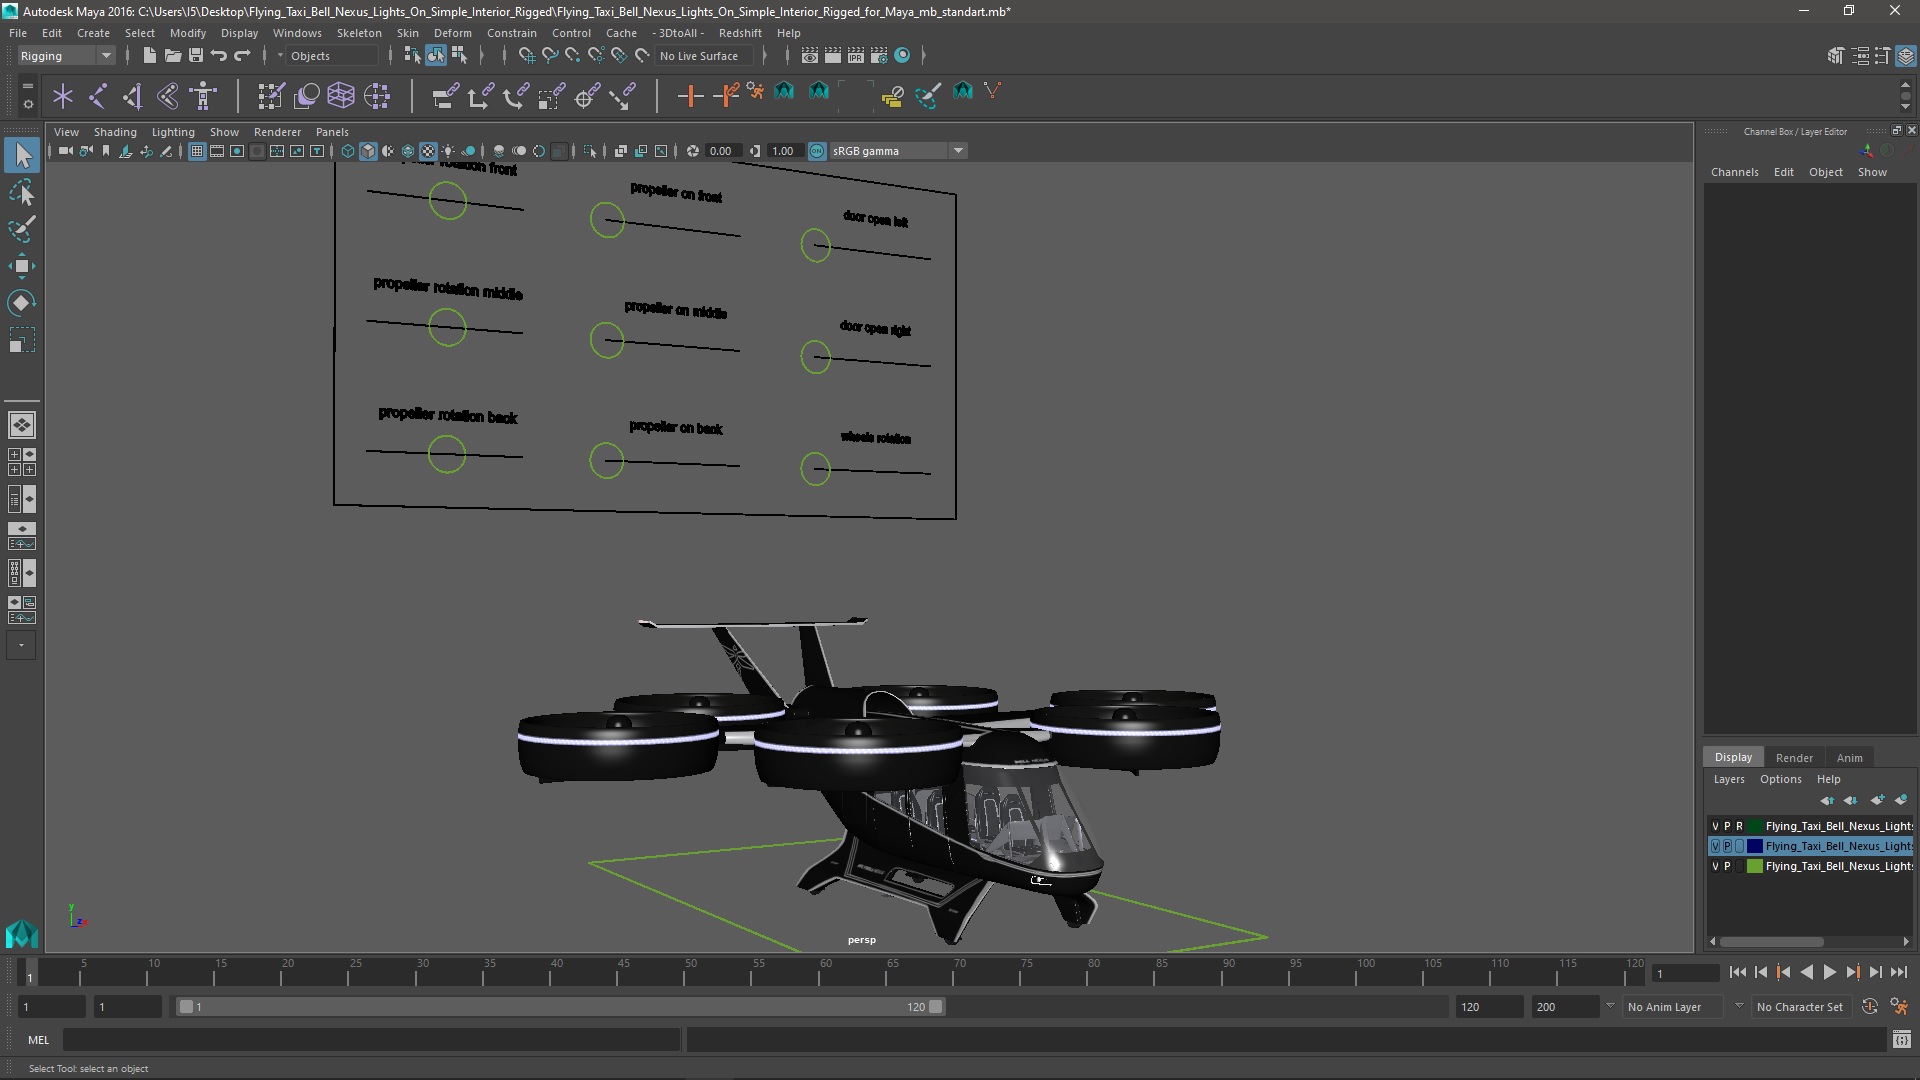Open the Channels menu in Channel Box

coord(1734,172)
